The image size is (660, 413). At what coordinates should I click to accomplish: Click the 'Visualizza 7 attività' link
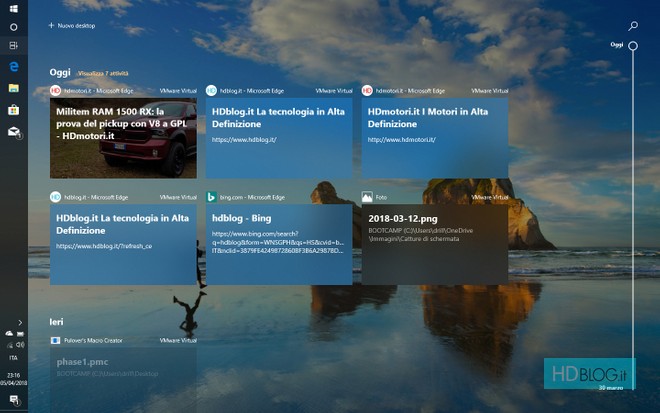coord(104,74)
